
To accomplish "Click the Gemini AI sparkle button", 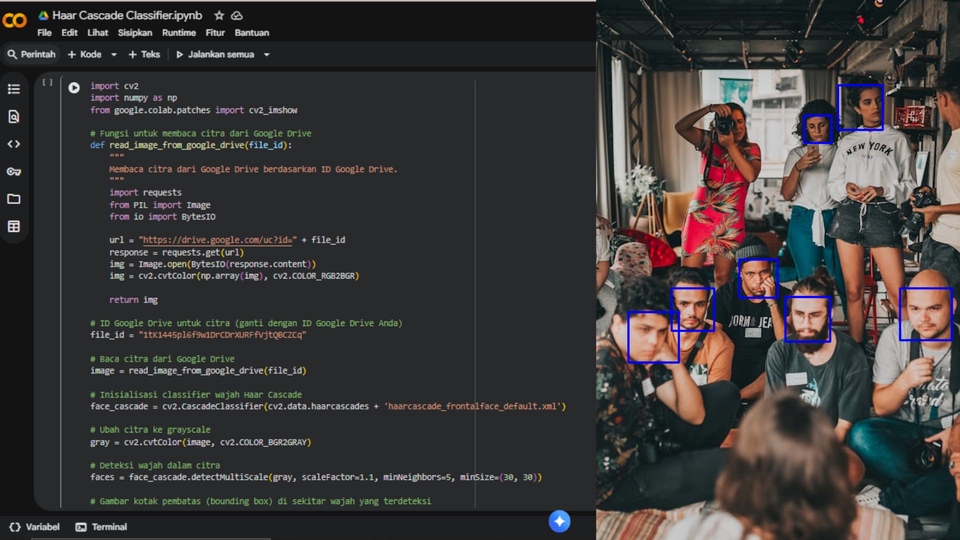I will tap(559, 521).
